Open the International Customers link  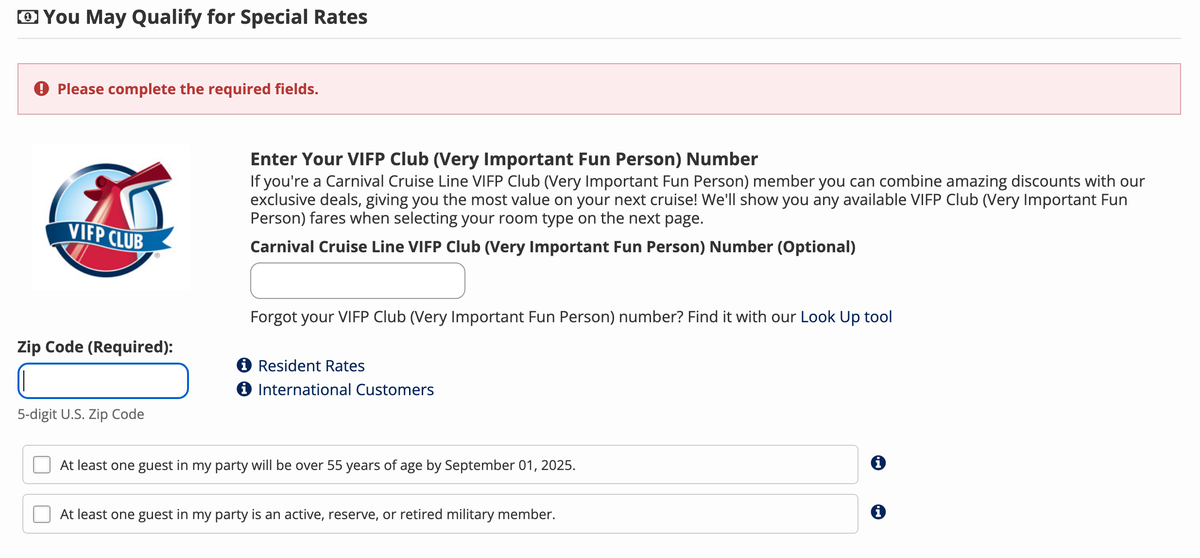point(346,390)
